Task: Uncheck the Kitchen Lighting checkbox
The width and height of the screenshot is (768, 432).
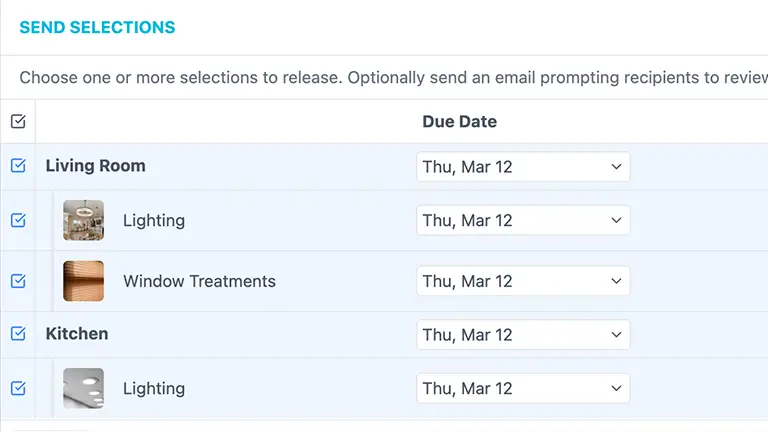Action: point(18,388)
